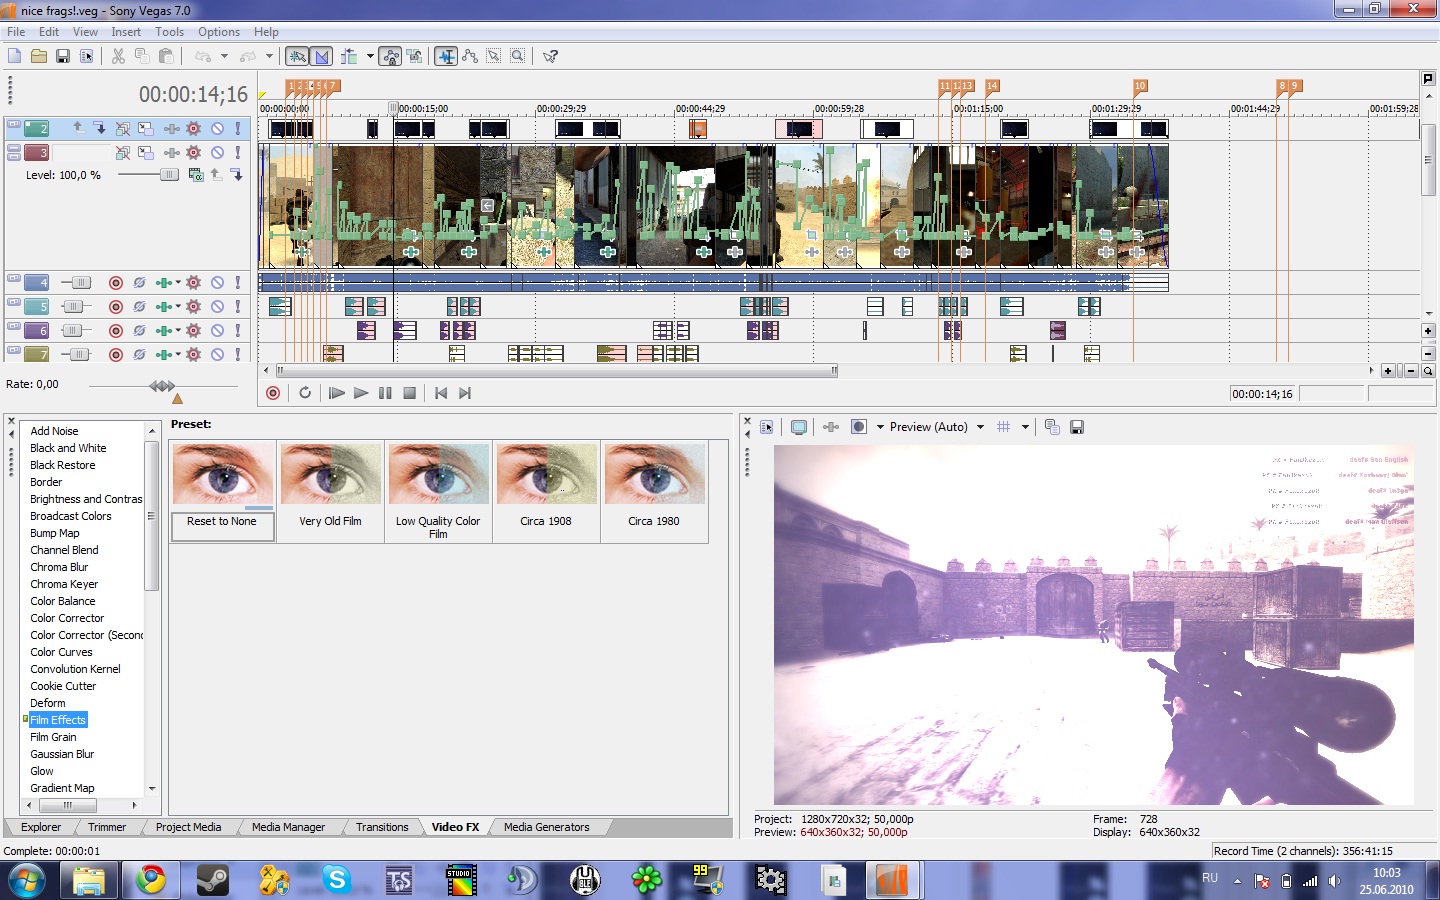The image size is (1440, 900).
Task: Select the Selection Edit tool
Action: coord(494,56)
